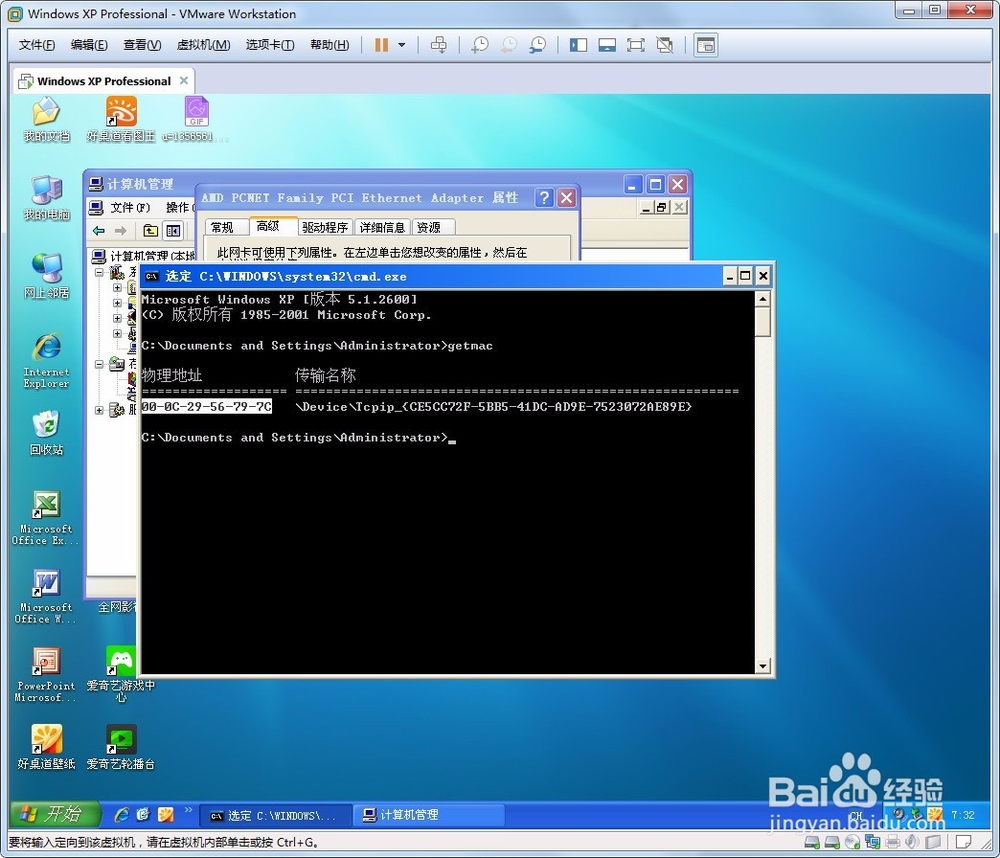Click the down arrow on cmd scrollbar
The width and height of the screenshot is (1000, 858).
tap(763, 667)
